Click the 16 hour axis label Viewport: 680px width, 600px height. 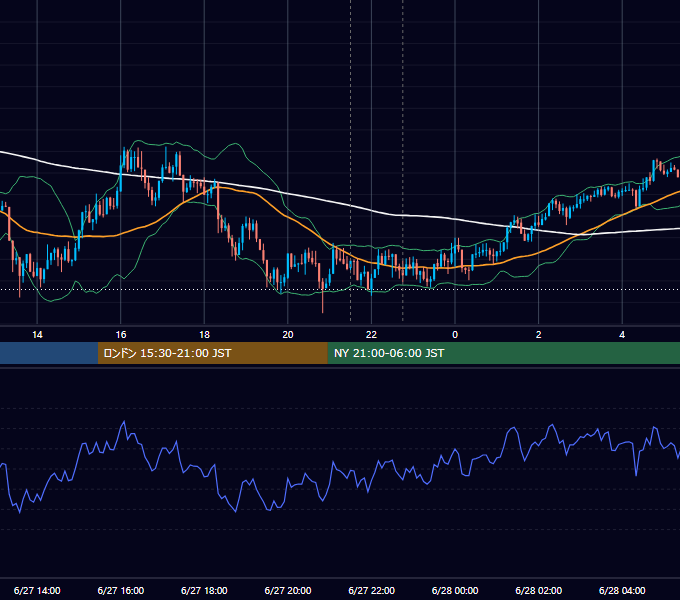point(121,335)
